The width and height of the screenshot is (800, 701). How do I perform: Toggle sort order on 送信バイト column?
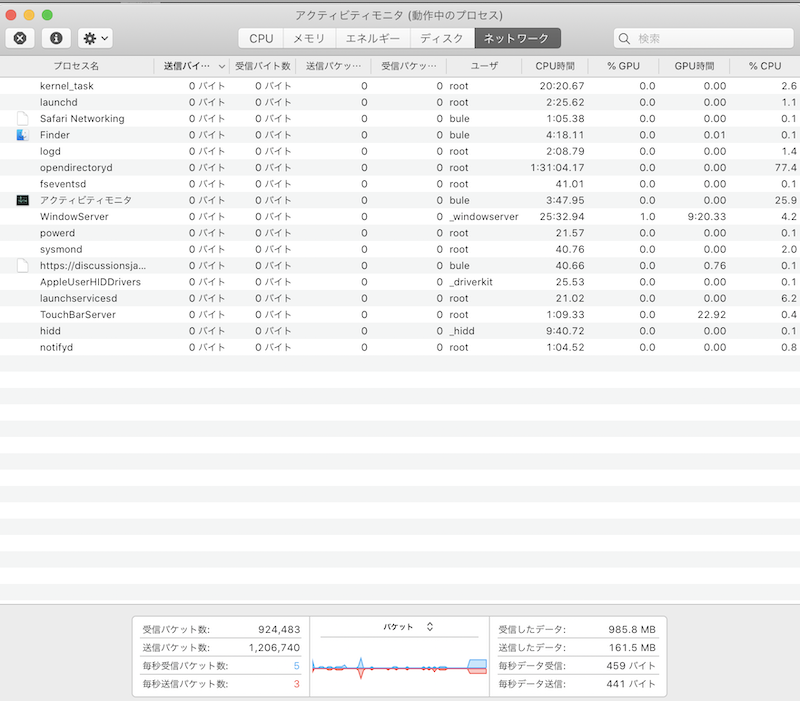(195, 66)
